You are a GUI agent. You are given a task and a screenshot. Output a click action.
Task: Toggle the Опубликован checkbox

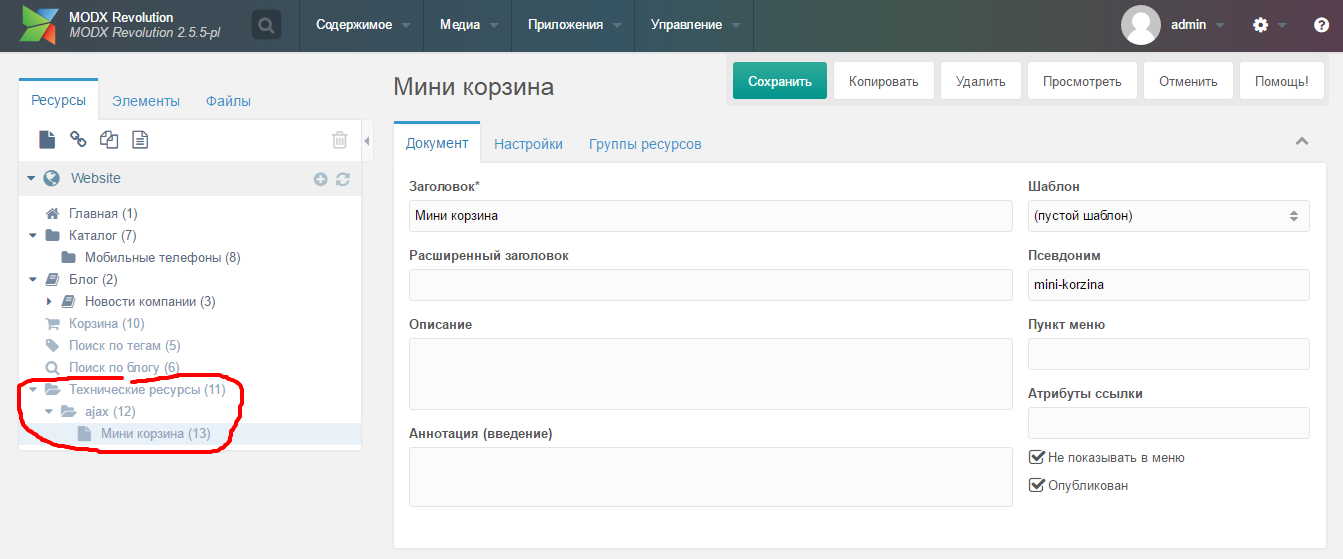pyautogui.click(x=1037, y=485)
